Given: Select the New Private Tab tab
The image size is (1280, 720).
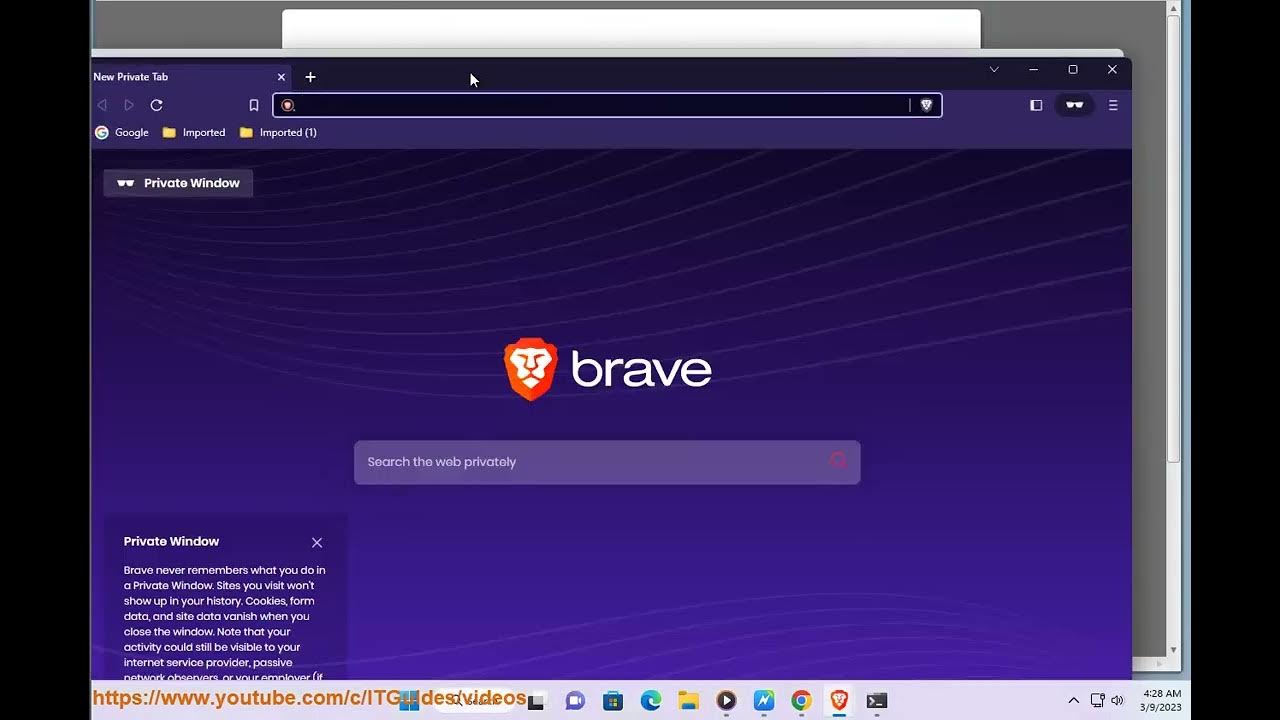Looking at the screenshot, I should pyautogui.click(x=185, y=77).
